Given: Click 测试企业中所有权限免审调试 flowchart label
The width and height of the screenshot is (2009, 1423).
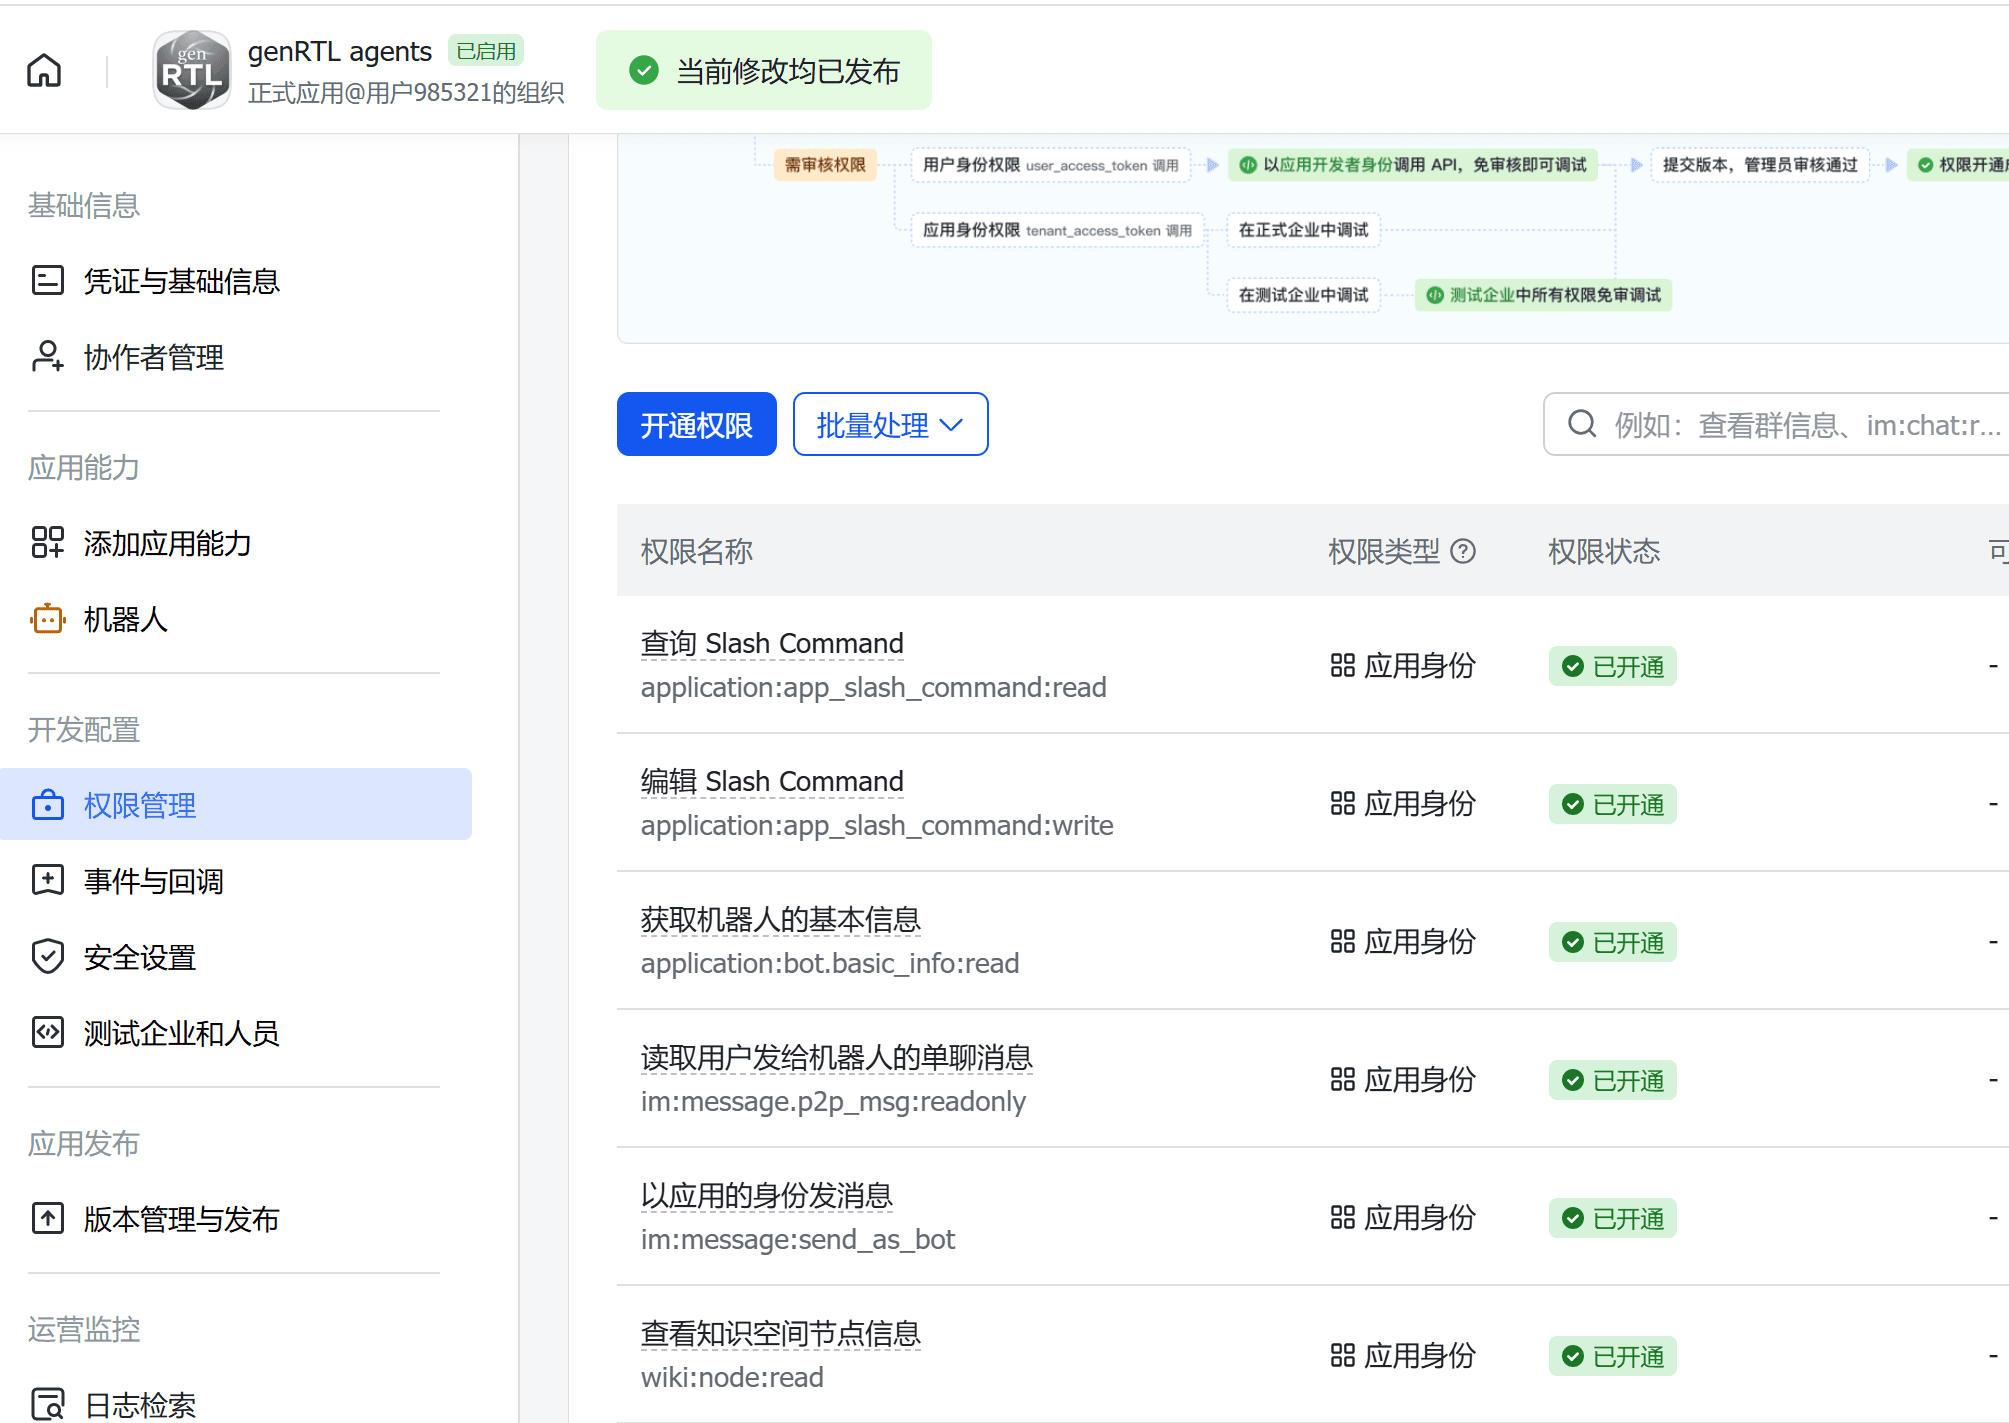Looking at the screenshot, I should tap(1543, 295).
